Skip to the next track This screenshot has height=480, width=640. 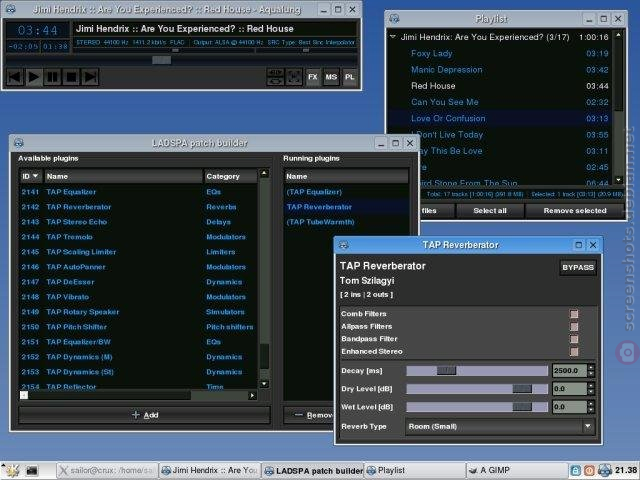[90, 77]
